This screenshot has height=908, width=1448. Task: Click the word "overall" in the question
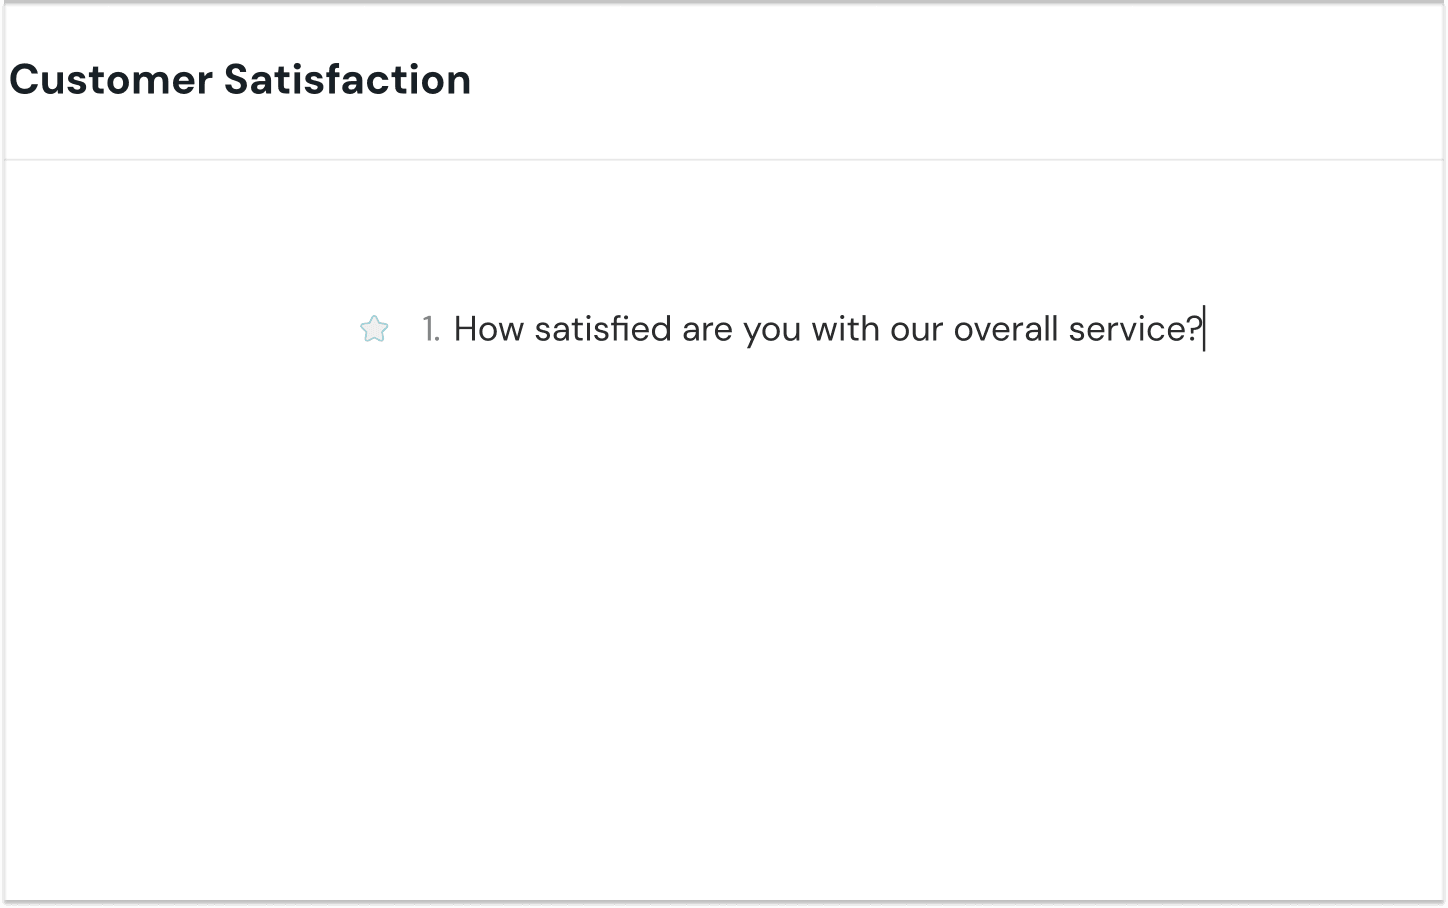coord(1005,329)
